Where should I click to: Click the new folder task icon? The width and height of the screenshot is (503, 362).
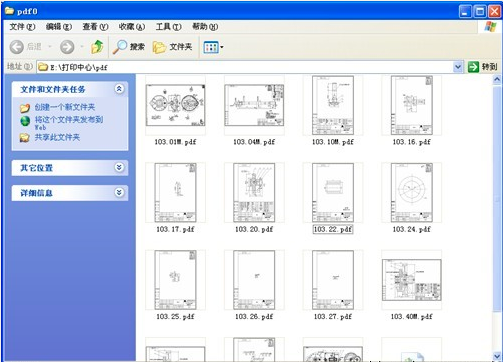click(25, 108)
